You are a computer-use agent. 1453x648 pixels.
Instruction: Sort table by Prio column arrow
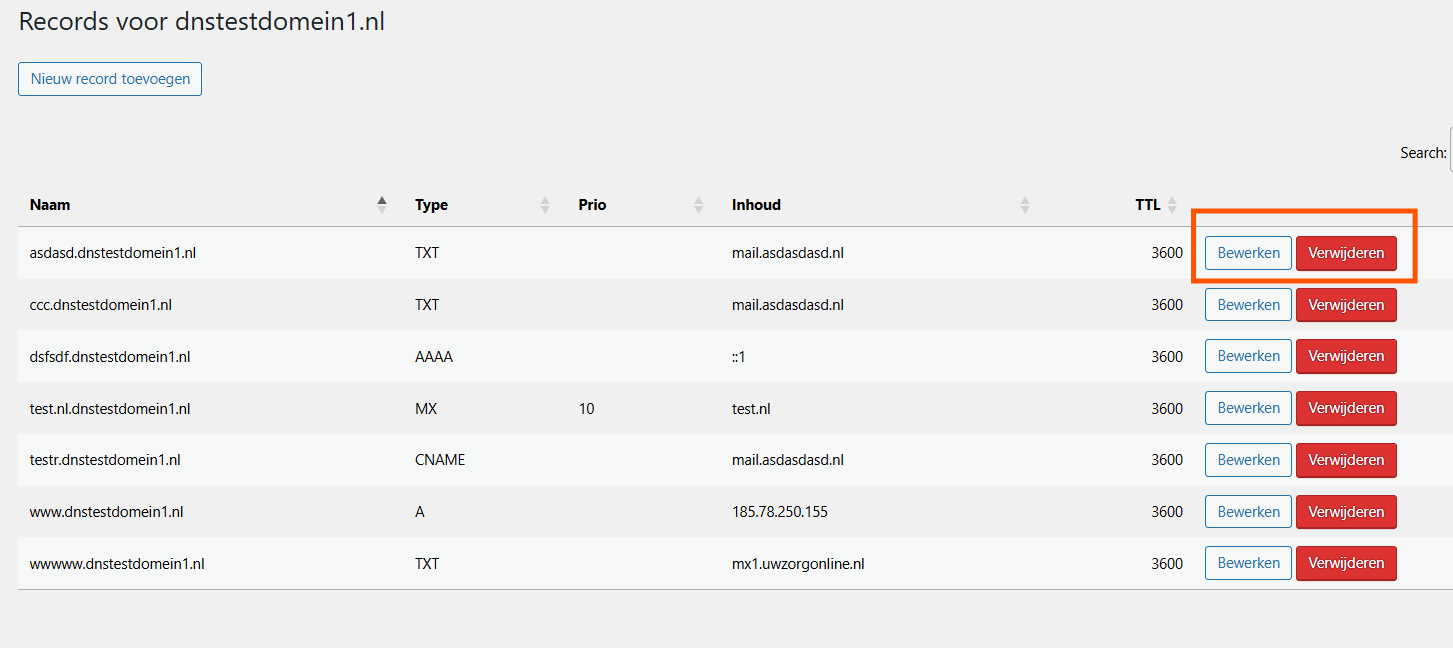(x=698, y=205)
